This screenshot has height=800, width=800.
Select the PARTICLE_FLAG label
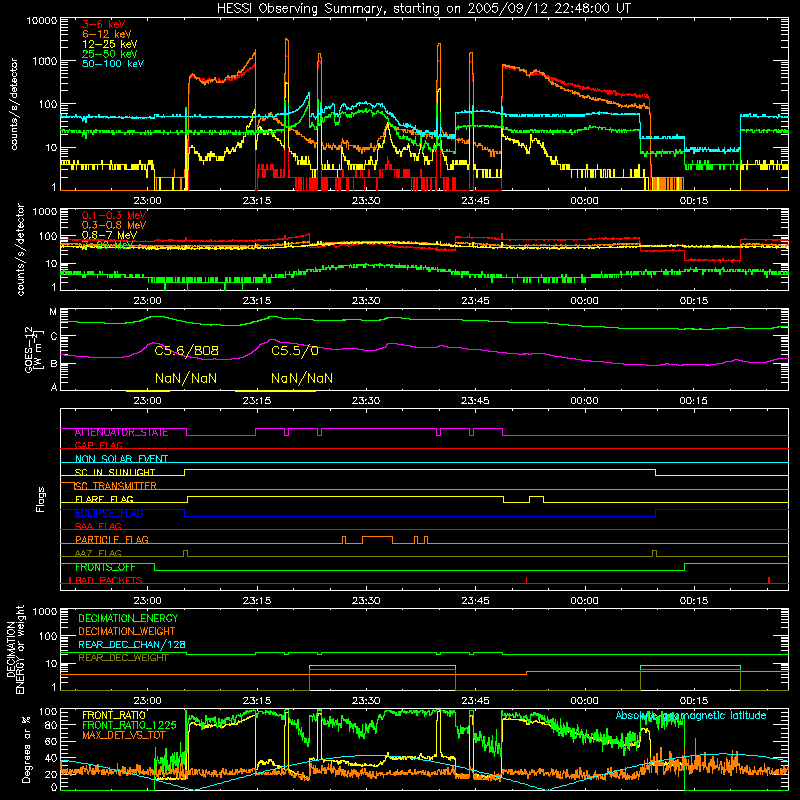(112, 539)
